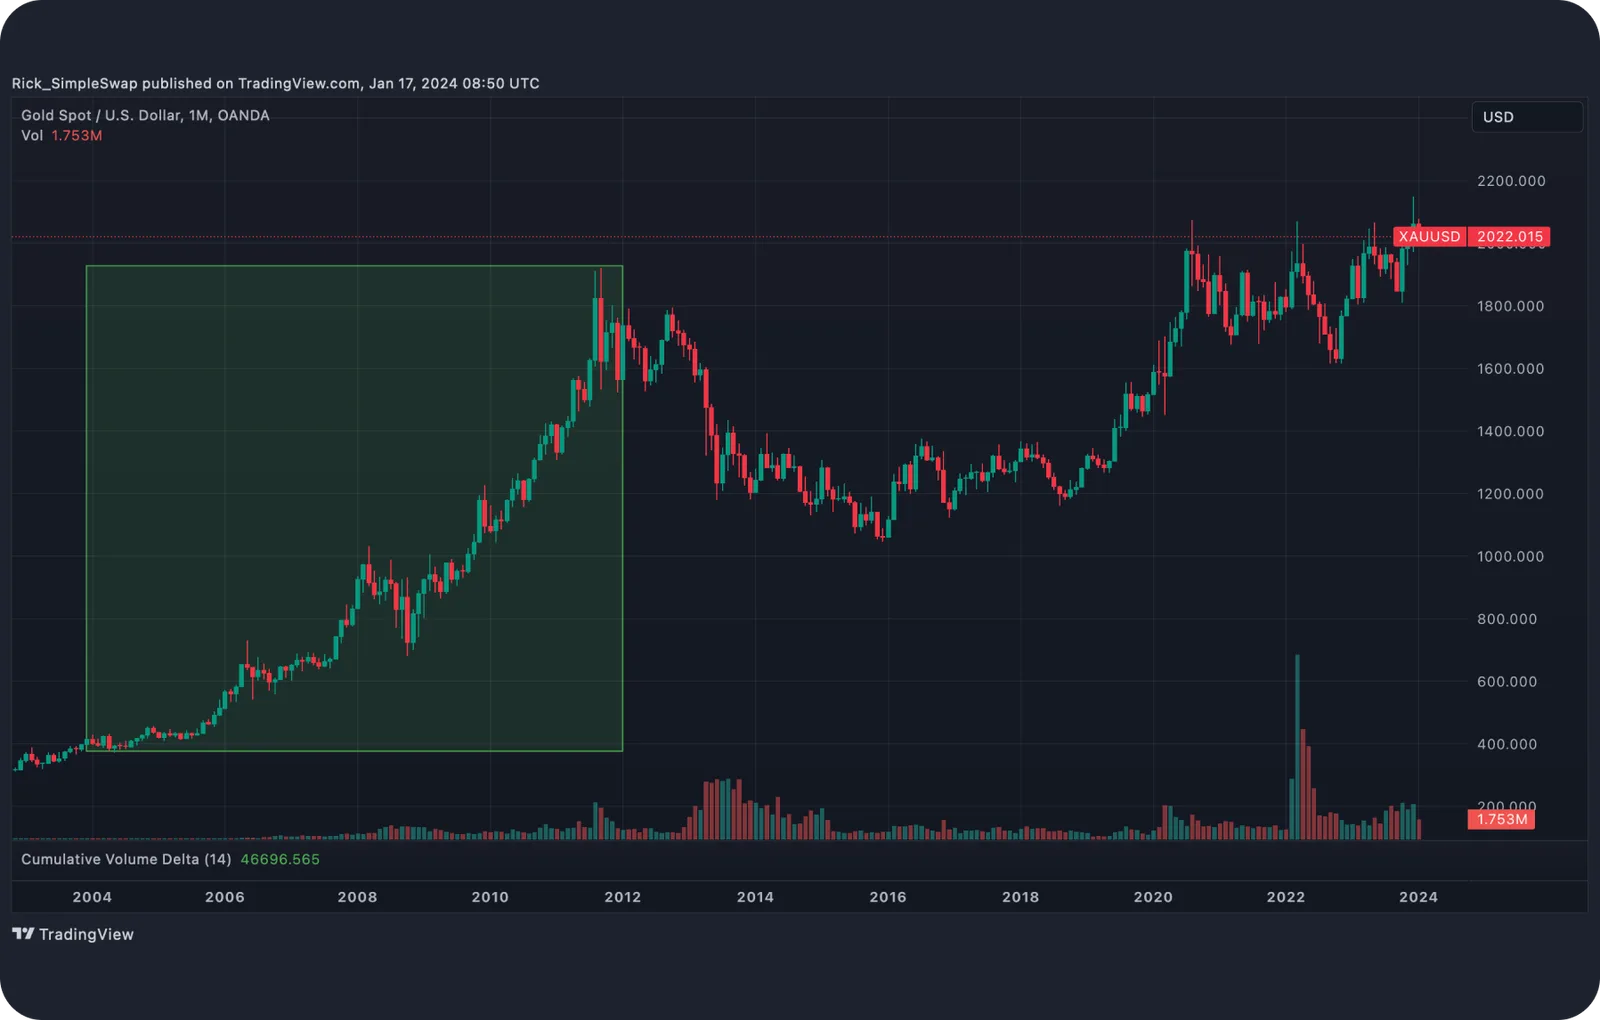
Task: Click the TradingView text link at bottom
Action: tap(86, 934)
